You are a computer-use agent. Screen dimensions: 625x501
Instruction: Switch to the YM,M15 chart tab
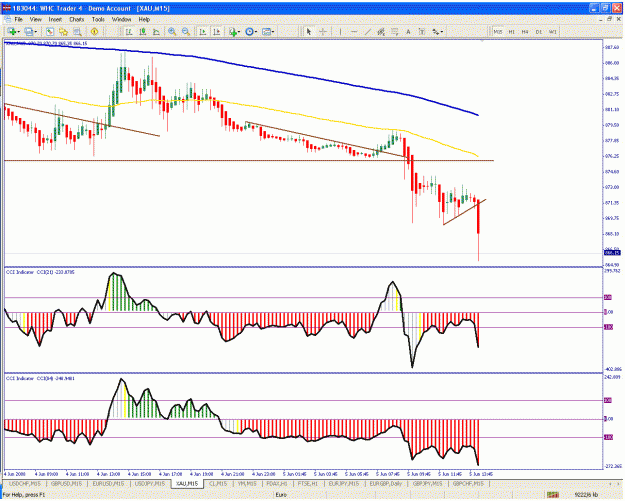[x=247, y=483]
